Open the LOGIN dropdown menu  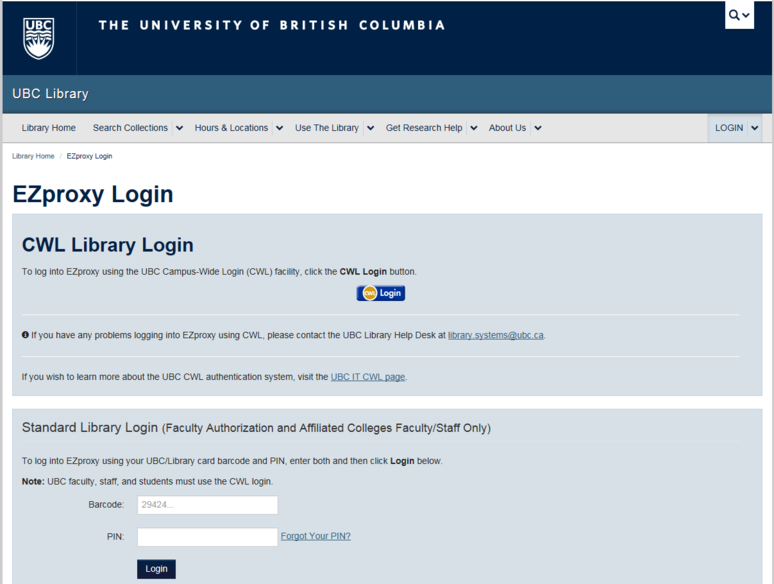[737, 128]
